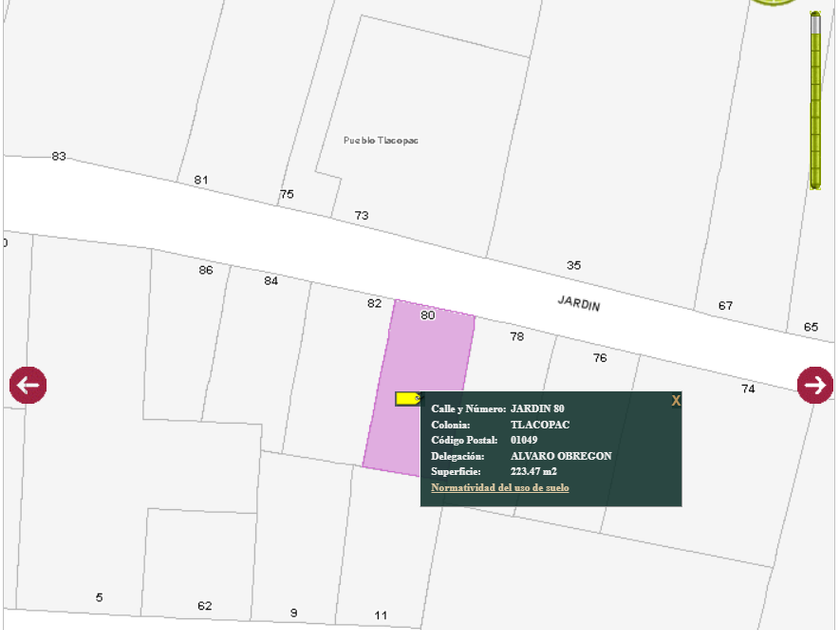The width and height of the screenshot is (840, 630).
Task: Select lot number 65 on the map
Action: click(x=811, y=327)
